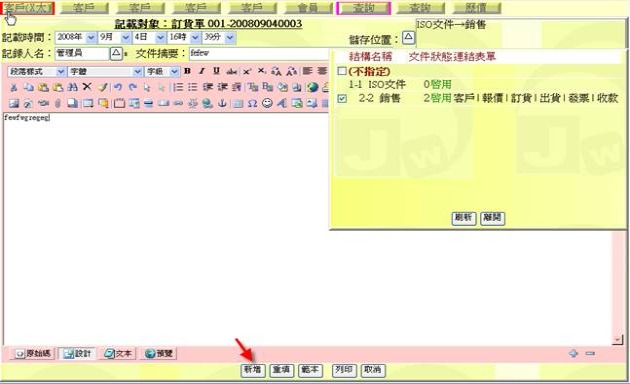Apply italic formatting

202,71
